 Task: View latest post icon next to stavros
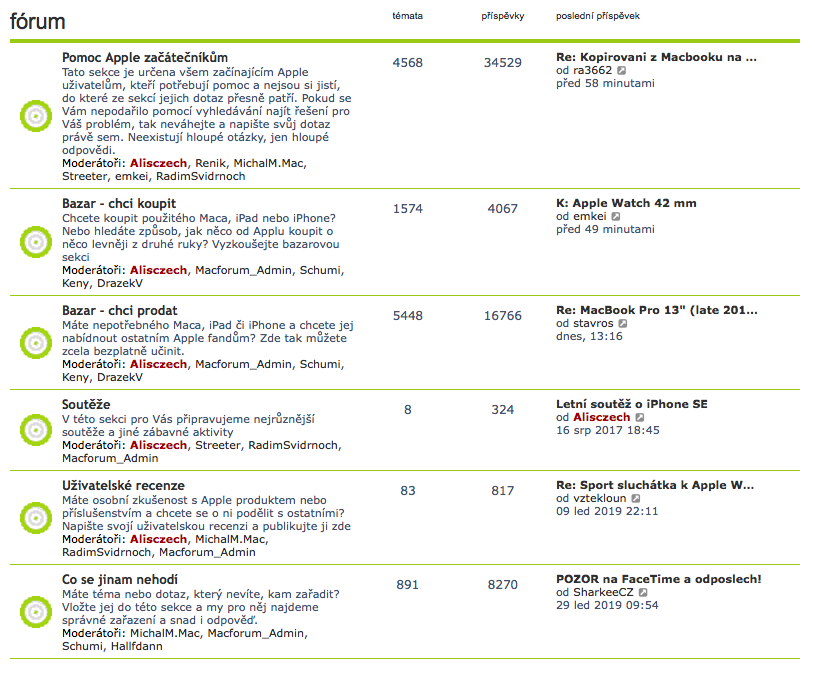[623, 324]
